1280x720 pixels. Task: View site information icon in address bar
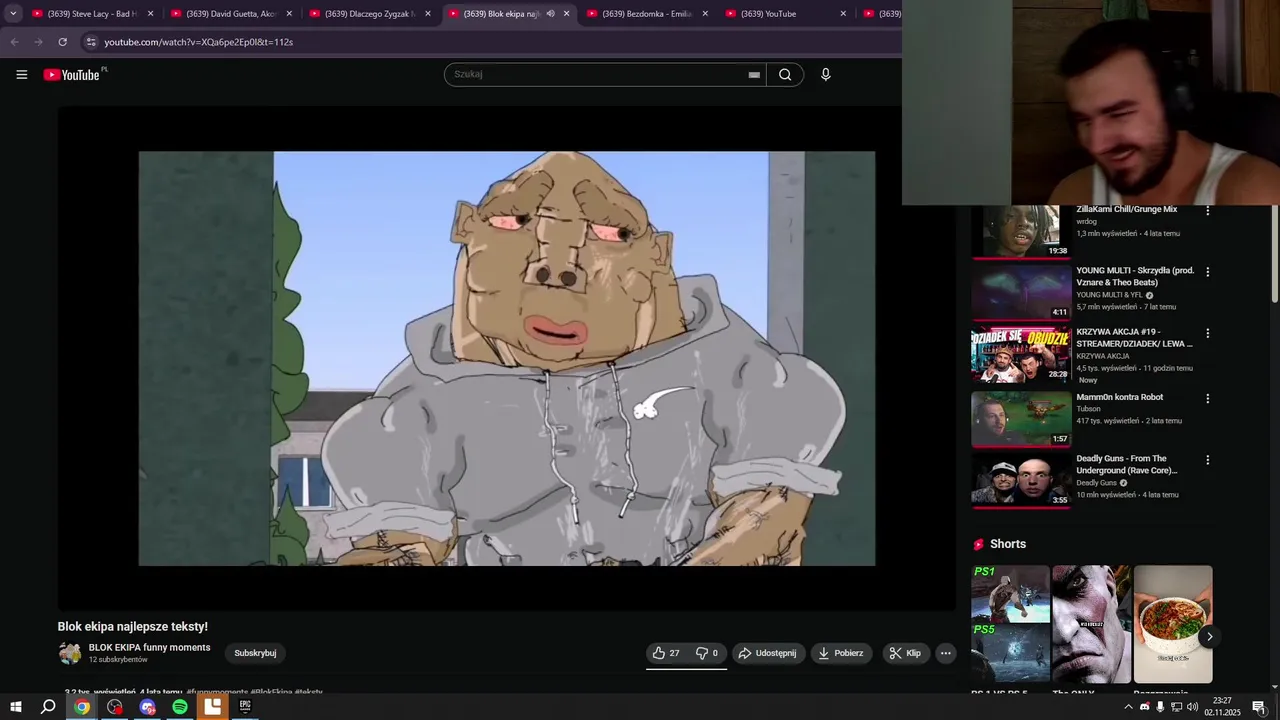(91, 42)
